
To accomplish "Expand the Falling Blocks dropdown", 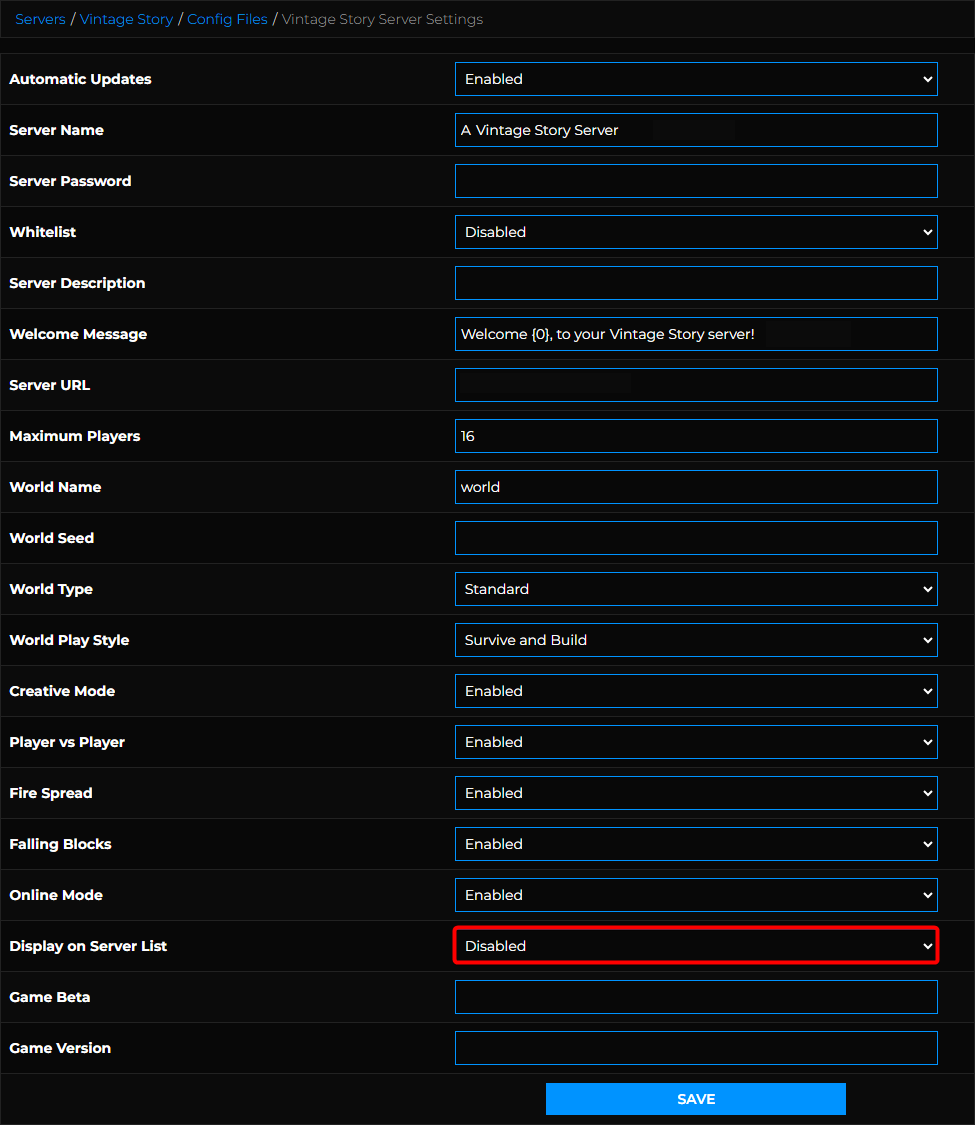I will [695, 844].
